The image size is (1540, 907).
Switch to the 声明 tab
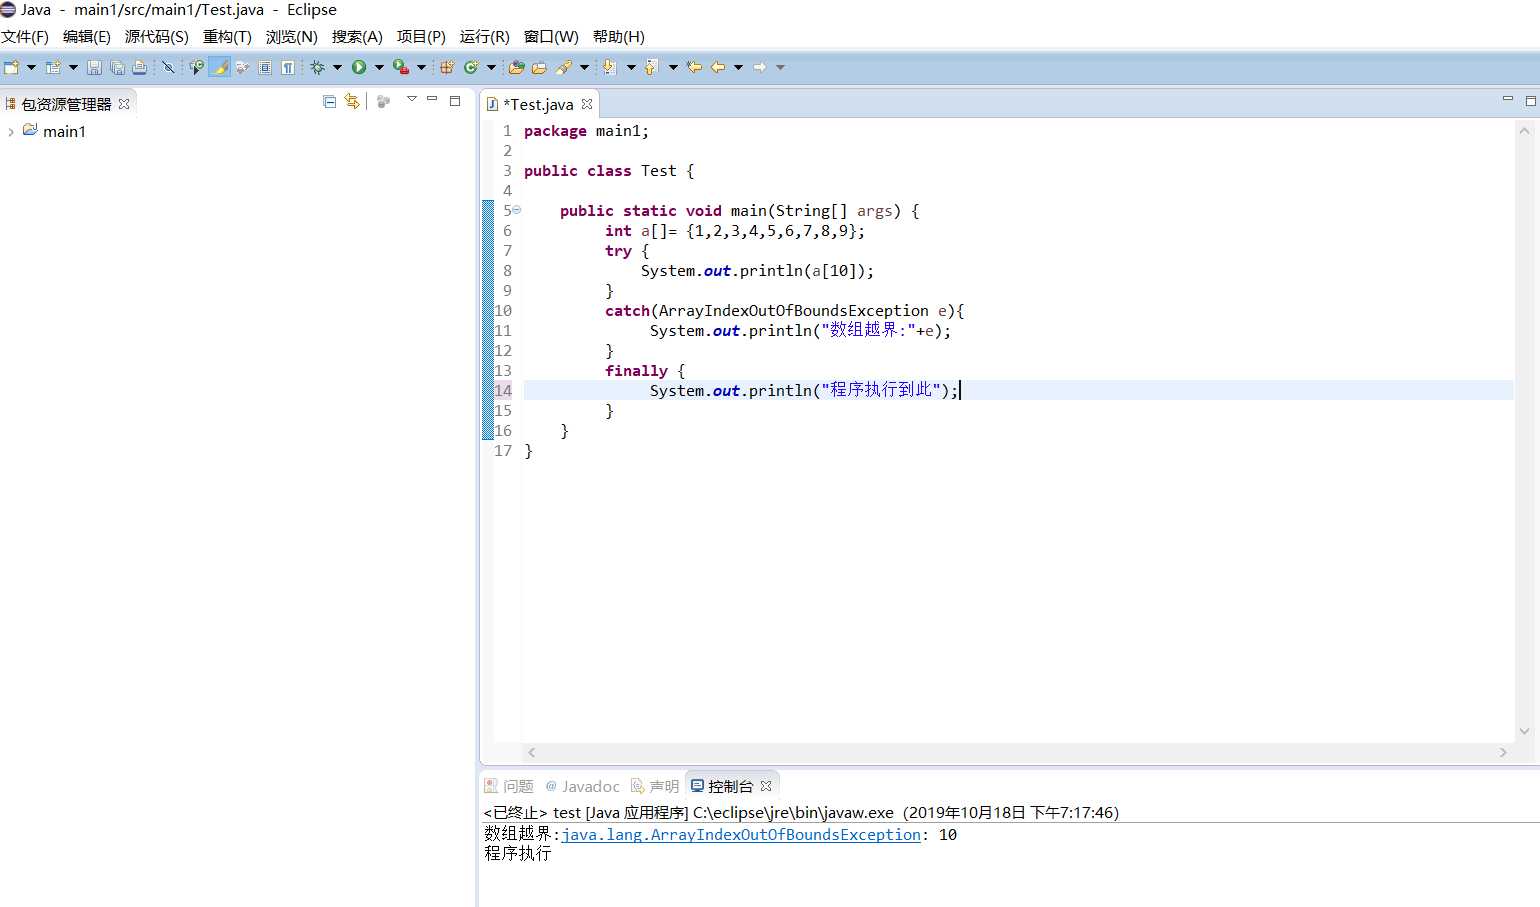655,786
